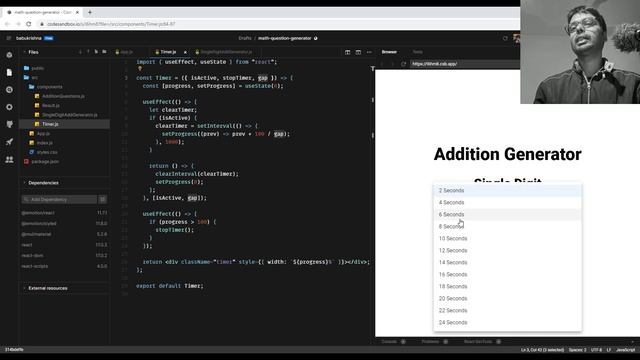Collapse the Files section
Screen dimensions: 640x360
[x=33, y=52]
